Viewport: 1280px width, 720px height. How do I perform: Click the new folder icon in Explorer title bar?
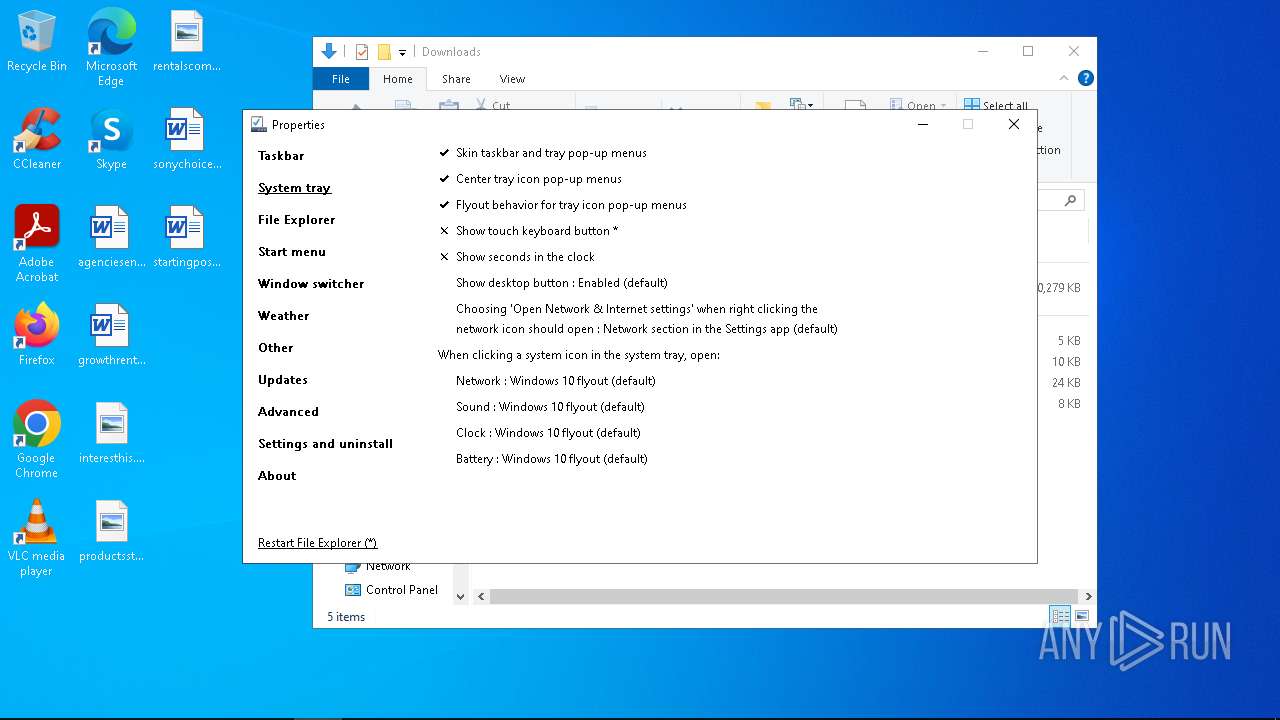pos(384,52)
